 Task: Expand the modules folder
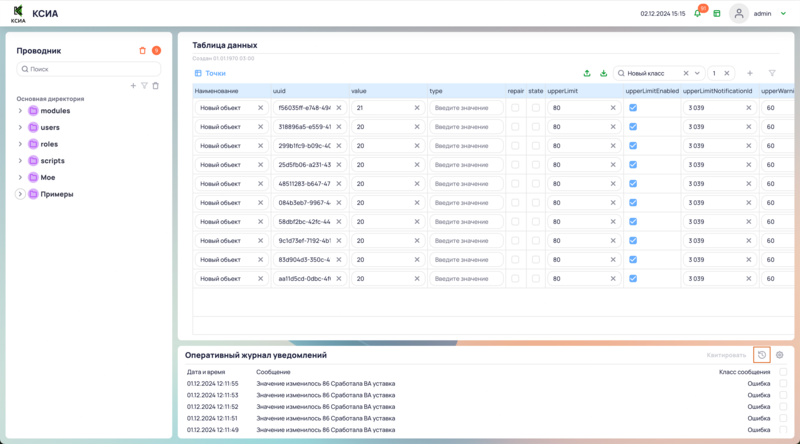(20, 111)
